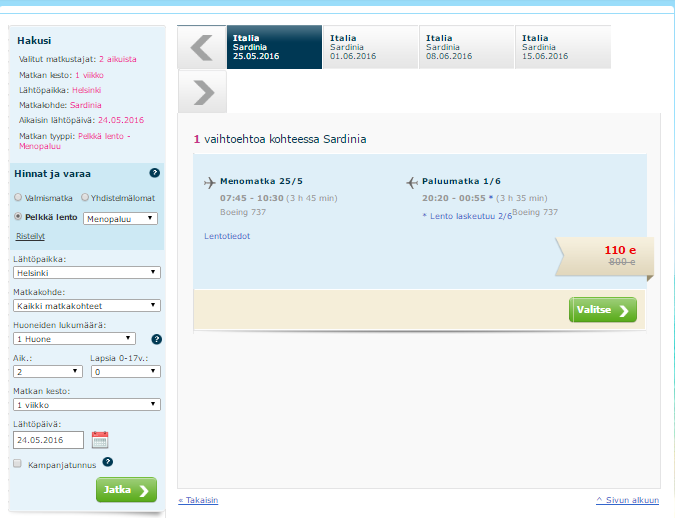Switch to Sardinia 15.06.2016 date tab
The height and width of the screenshot is (518, 675).
(x=562, y=47)
